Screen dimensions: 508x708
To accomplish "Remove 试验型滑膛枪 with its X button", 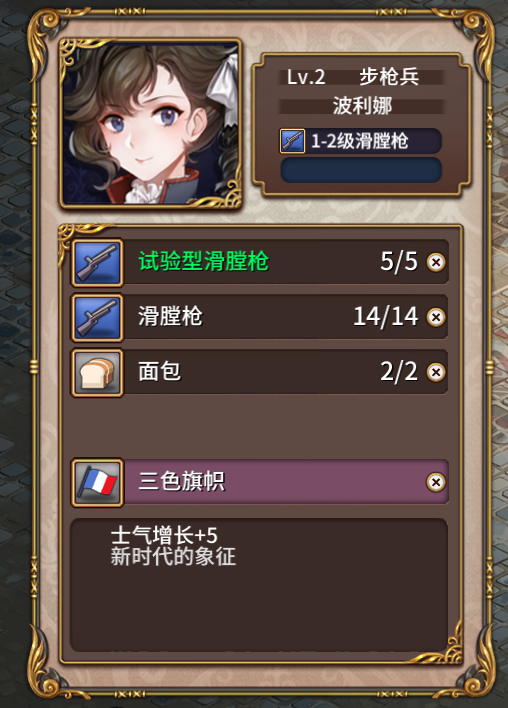I will (436, 262).
